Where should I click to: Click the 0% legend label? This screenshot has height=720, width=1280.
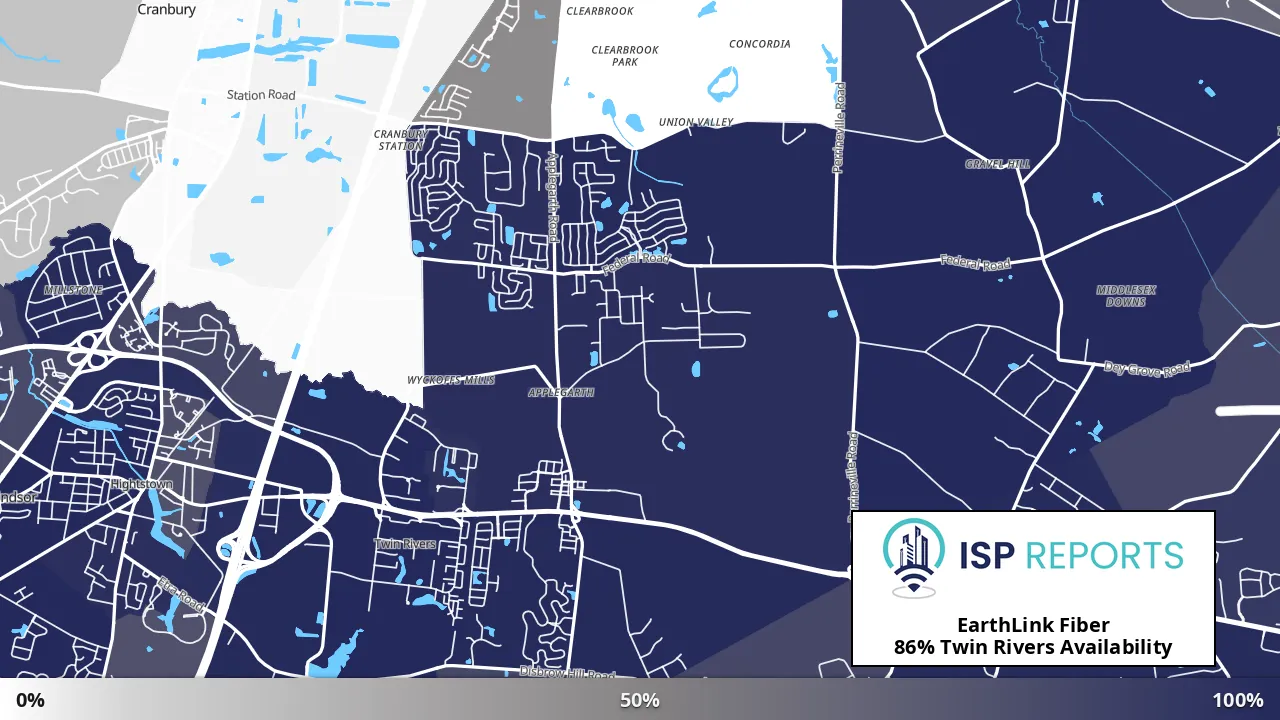point(30,700)
